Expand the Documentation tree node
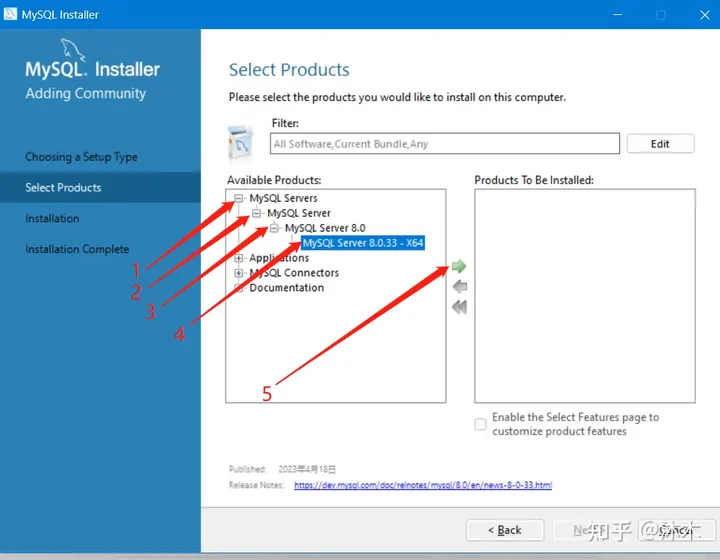 click(x=238, y=288)
